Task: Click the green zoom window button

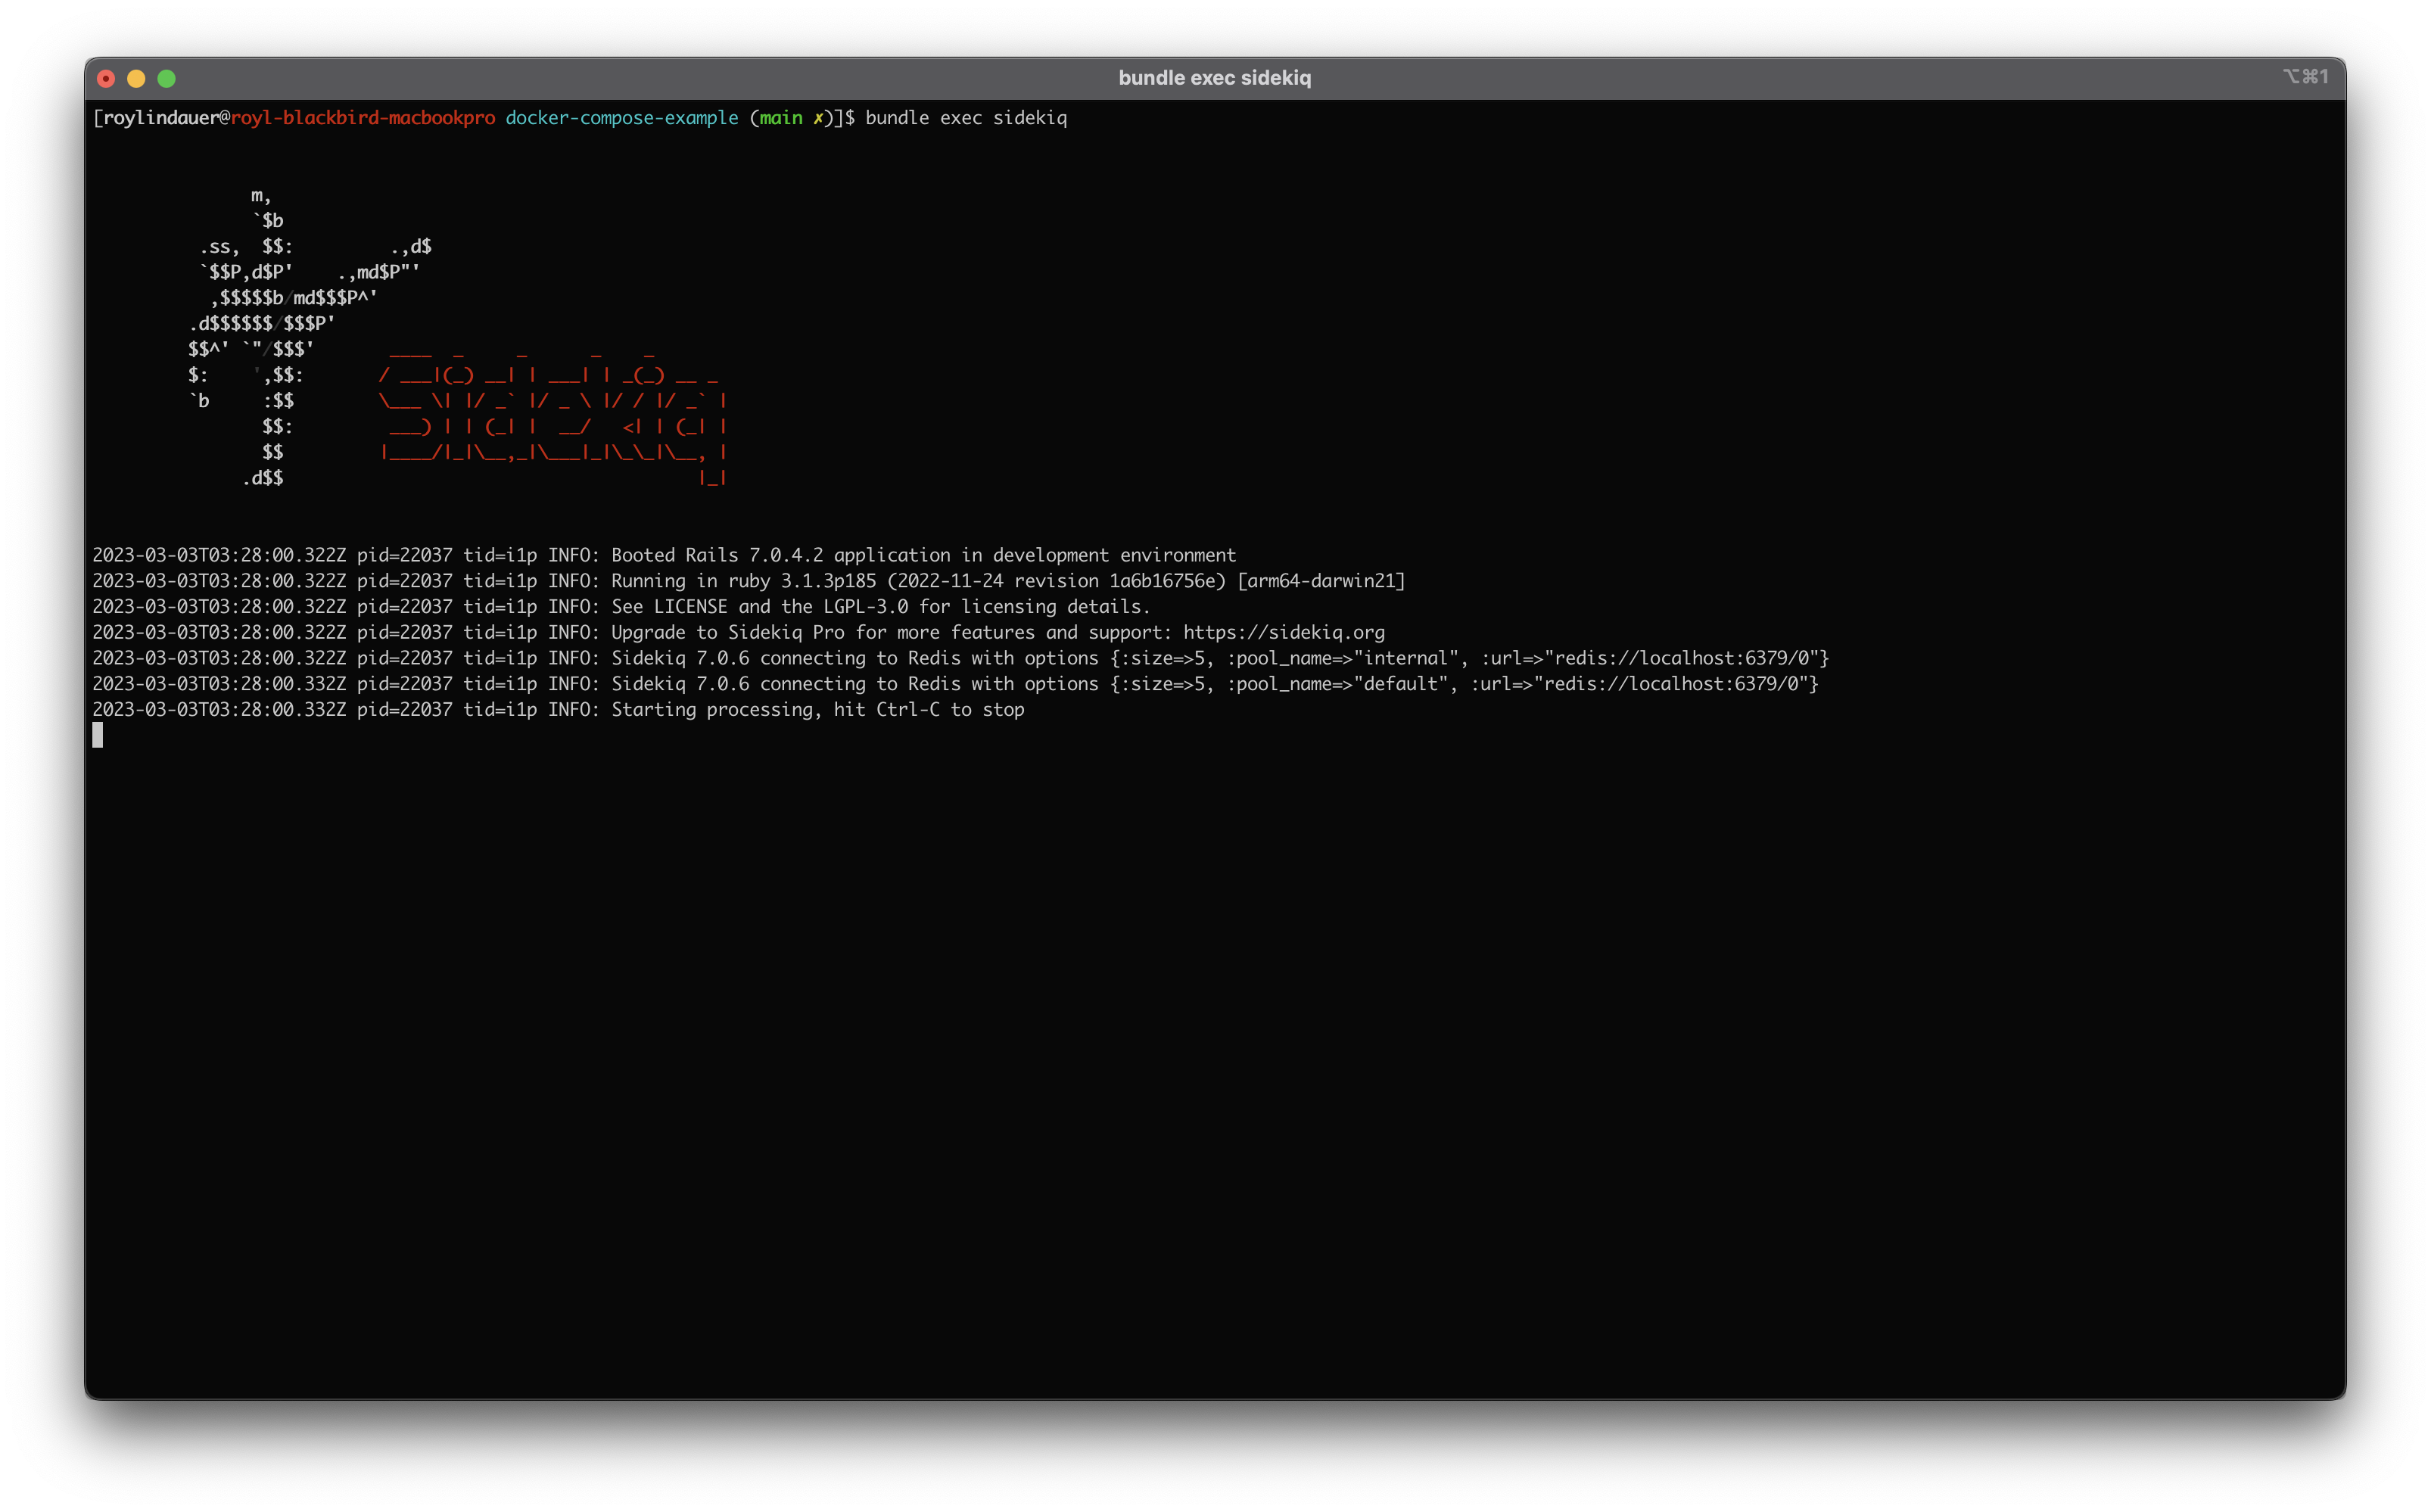Action: pos(167,78)
